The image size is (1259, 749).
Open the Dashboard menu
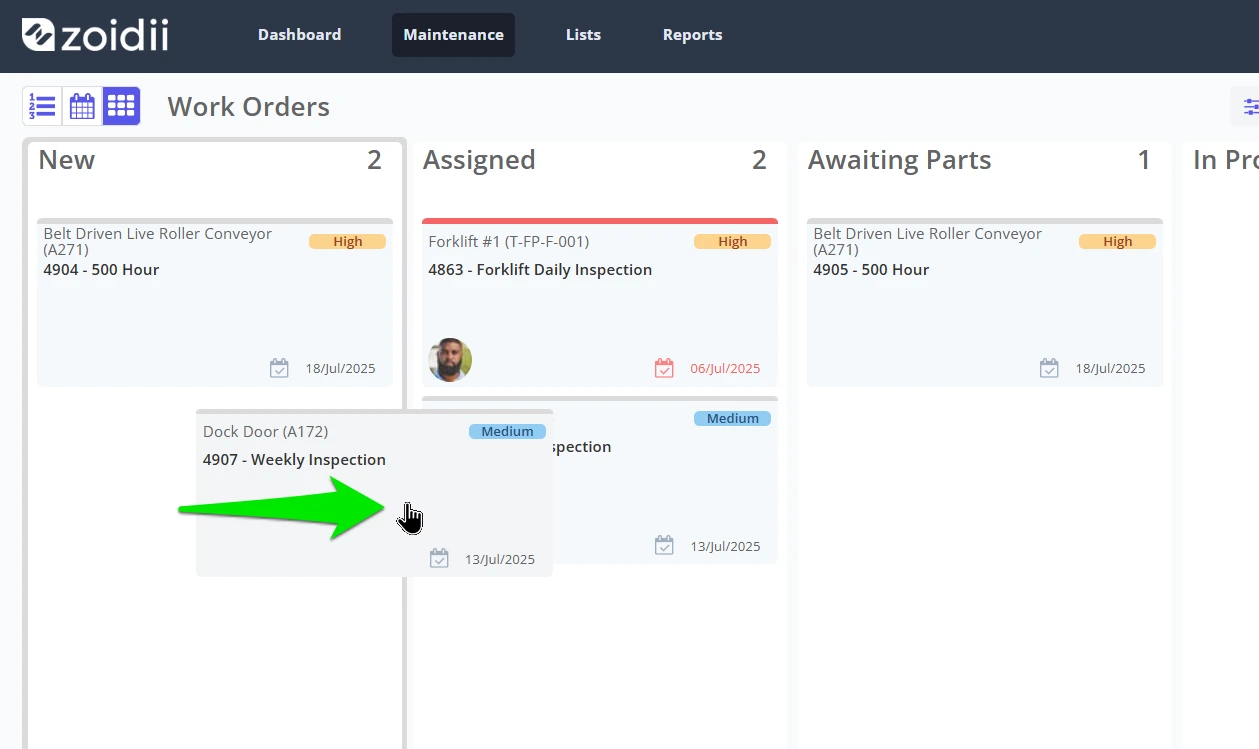point(299,35)
